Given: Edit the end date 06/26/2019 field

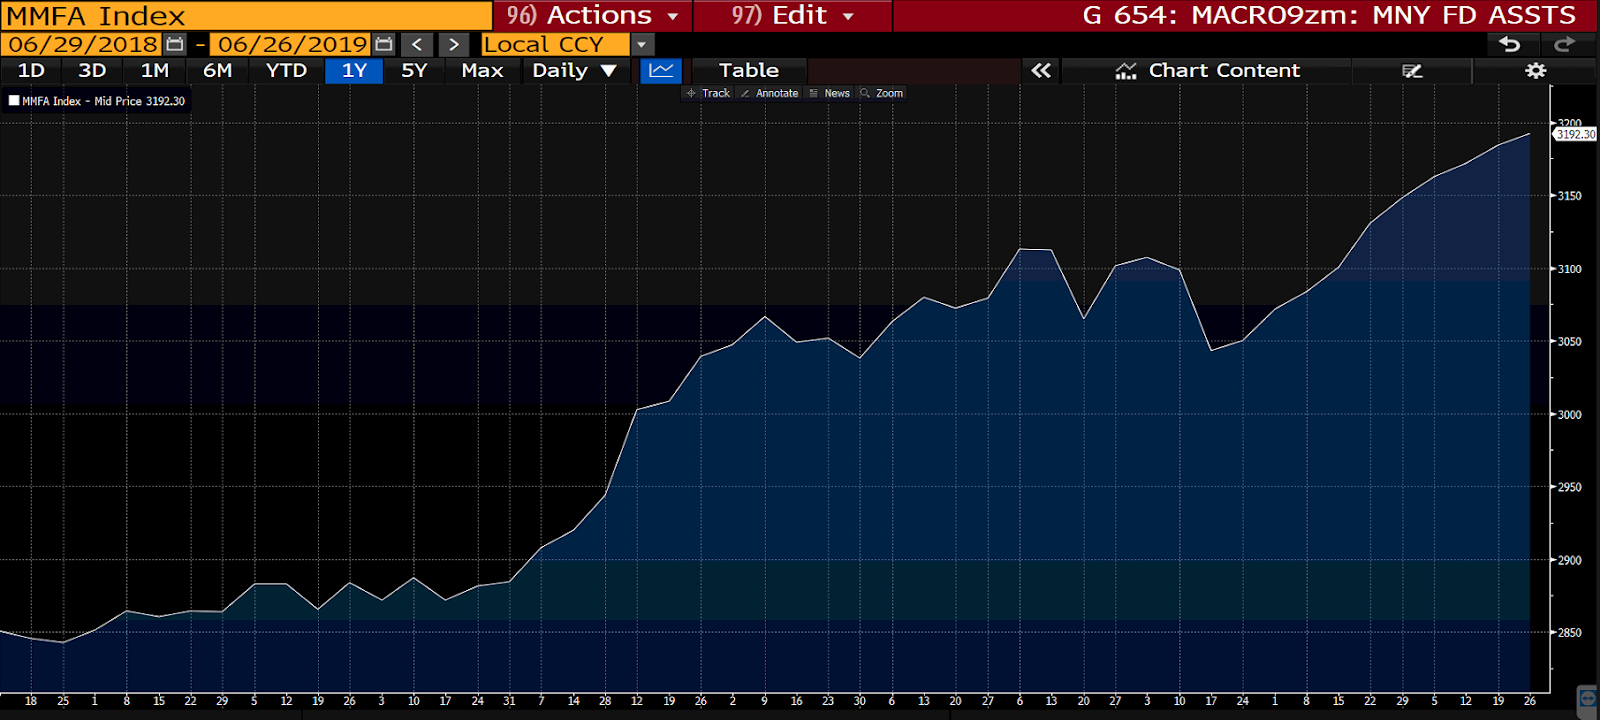Looking at the screenshot, I should tap(292, 44).
